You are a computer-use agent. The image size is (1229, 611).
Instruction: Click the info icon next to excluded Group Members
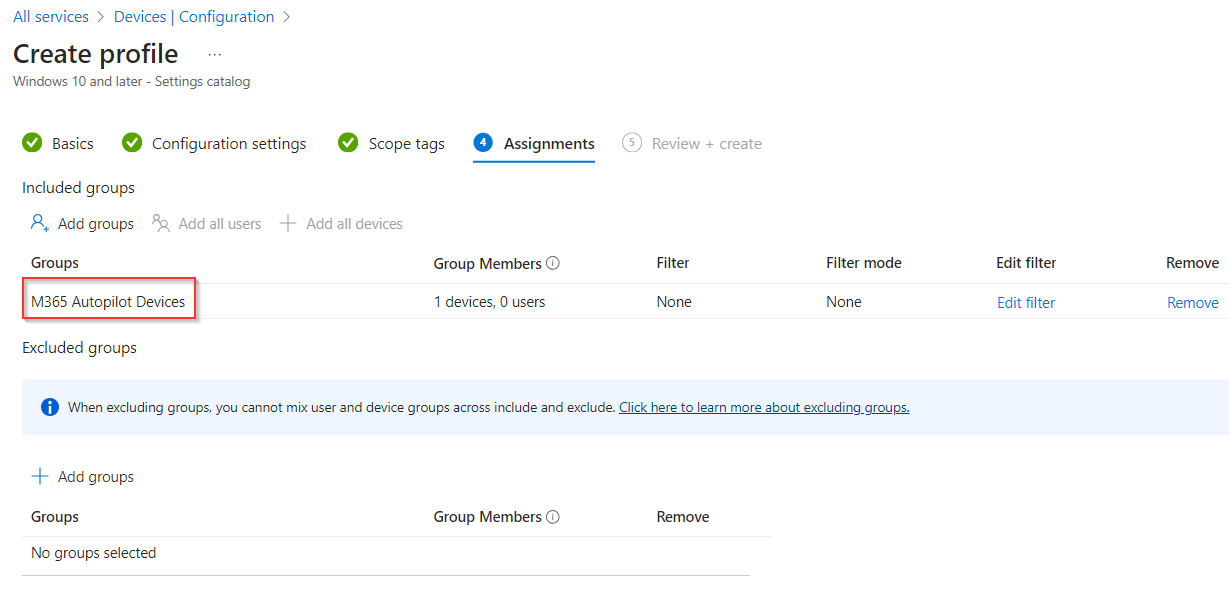coord(553,517)
